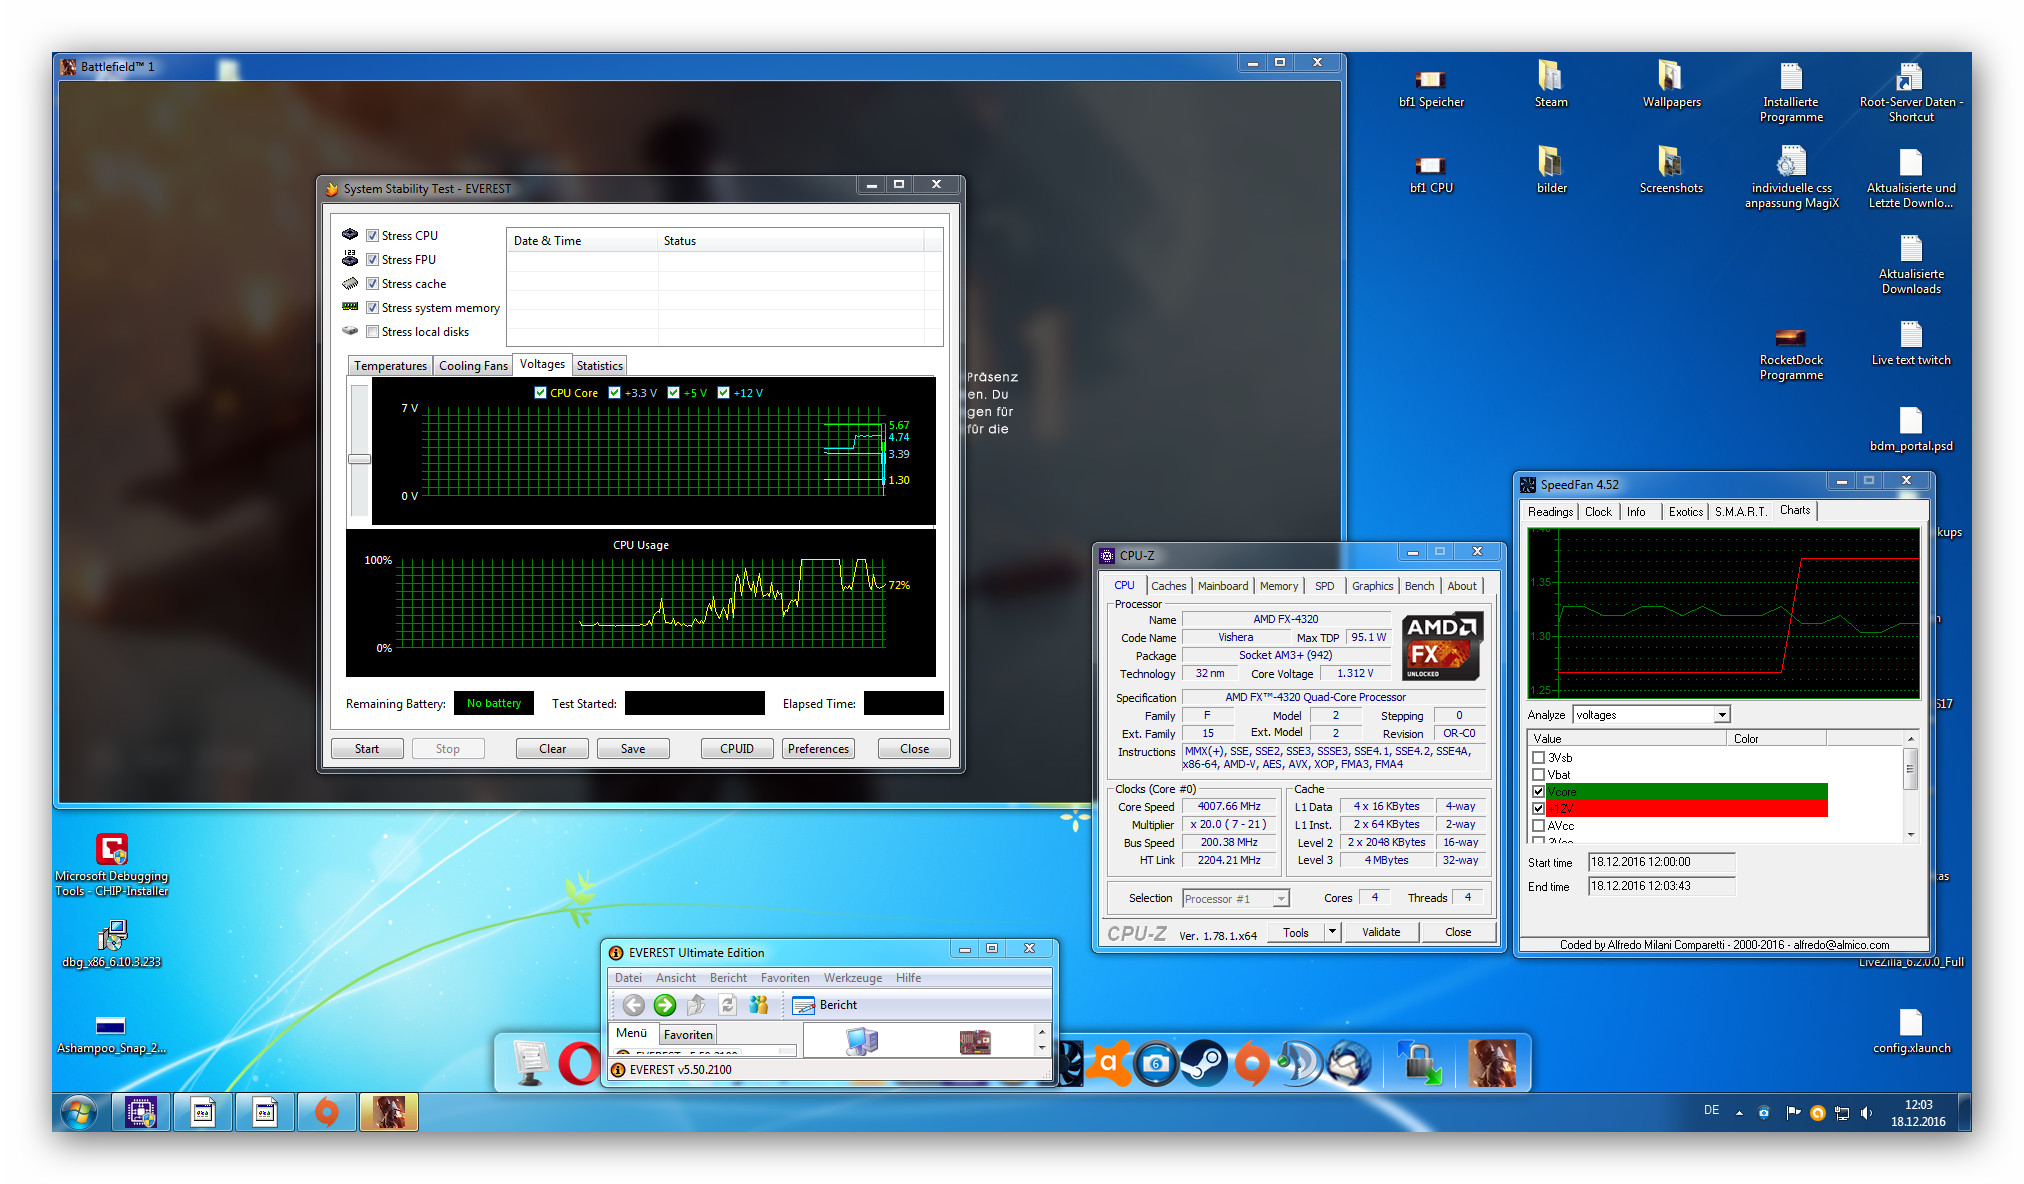Enable Stress local disks checkbox

tap(372, 332)
